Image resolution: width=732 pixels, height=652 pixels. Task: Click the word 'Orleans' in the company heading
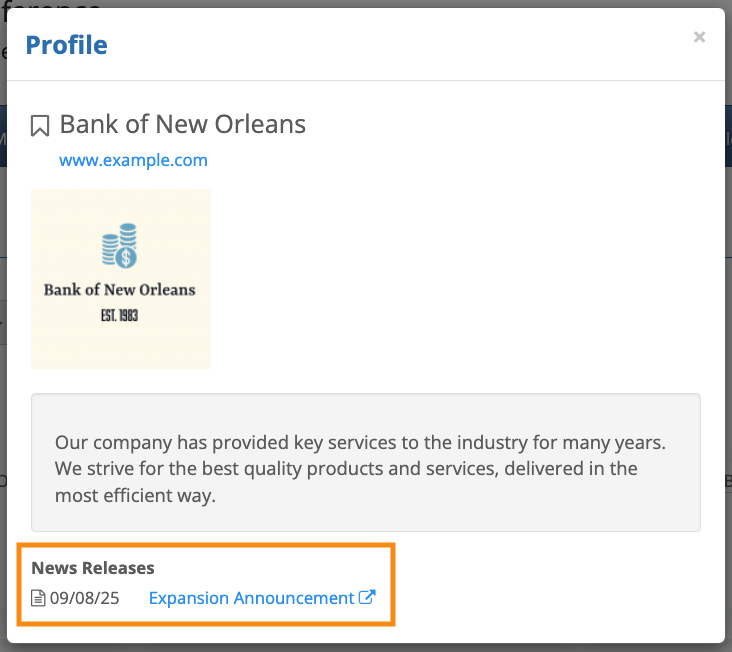click(263, 125)
